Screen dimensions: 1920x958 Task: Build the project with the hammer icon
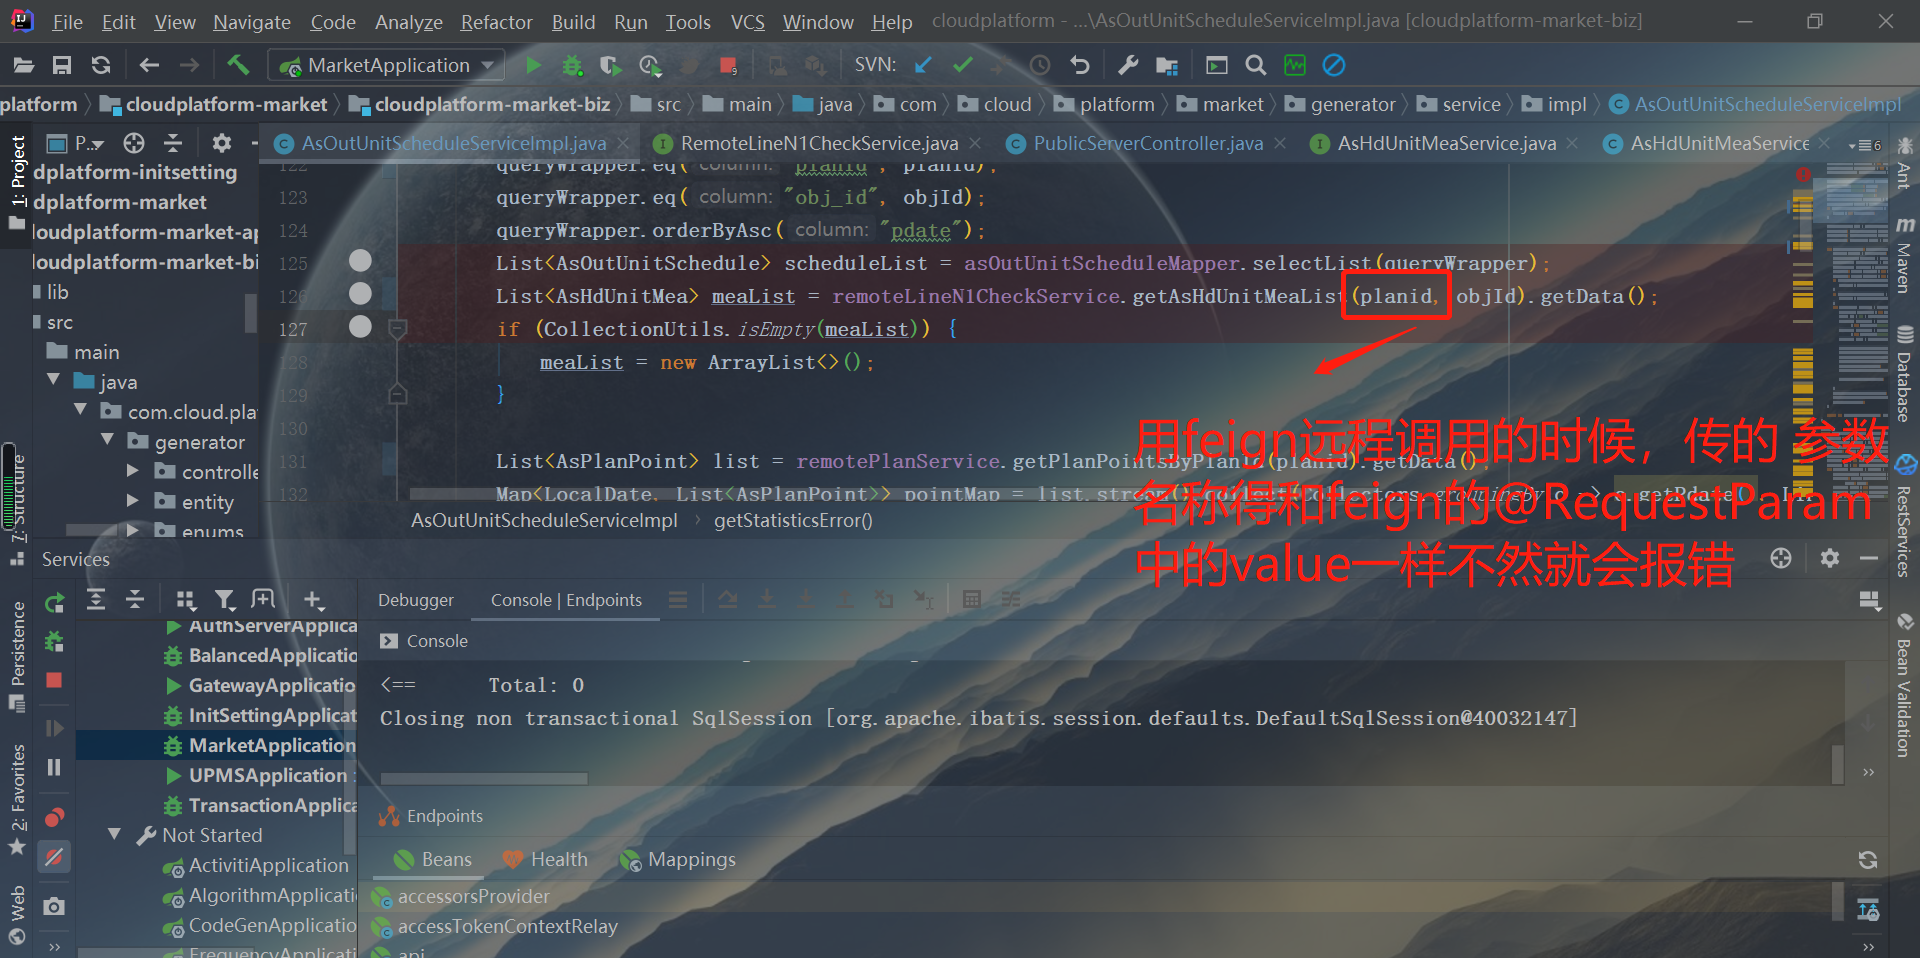(238, 65)
